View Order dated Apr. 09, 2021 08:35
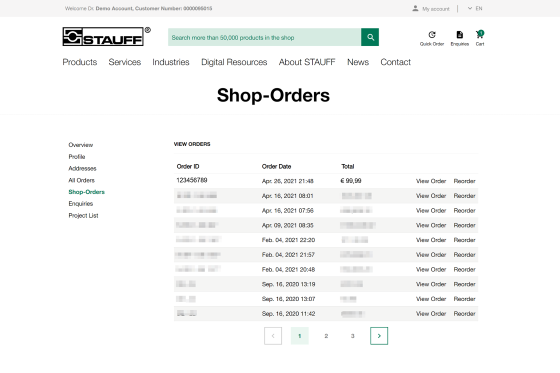 tap(431, 225)
